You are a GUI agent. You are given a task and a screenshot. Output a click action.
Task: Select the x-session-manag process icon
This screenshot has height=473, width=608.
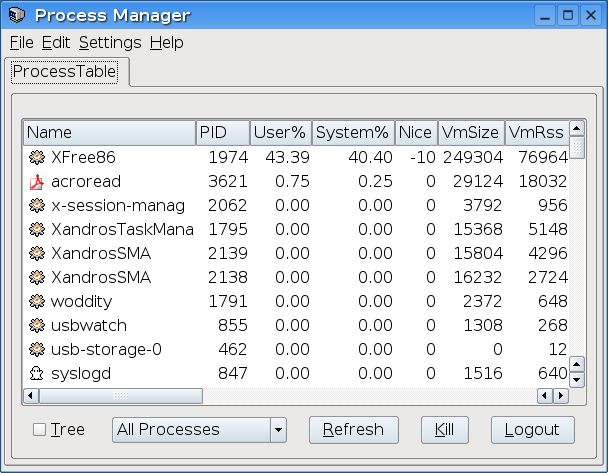click(37, 206)
